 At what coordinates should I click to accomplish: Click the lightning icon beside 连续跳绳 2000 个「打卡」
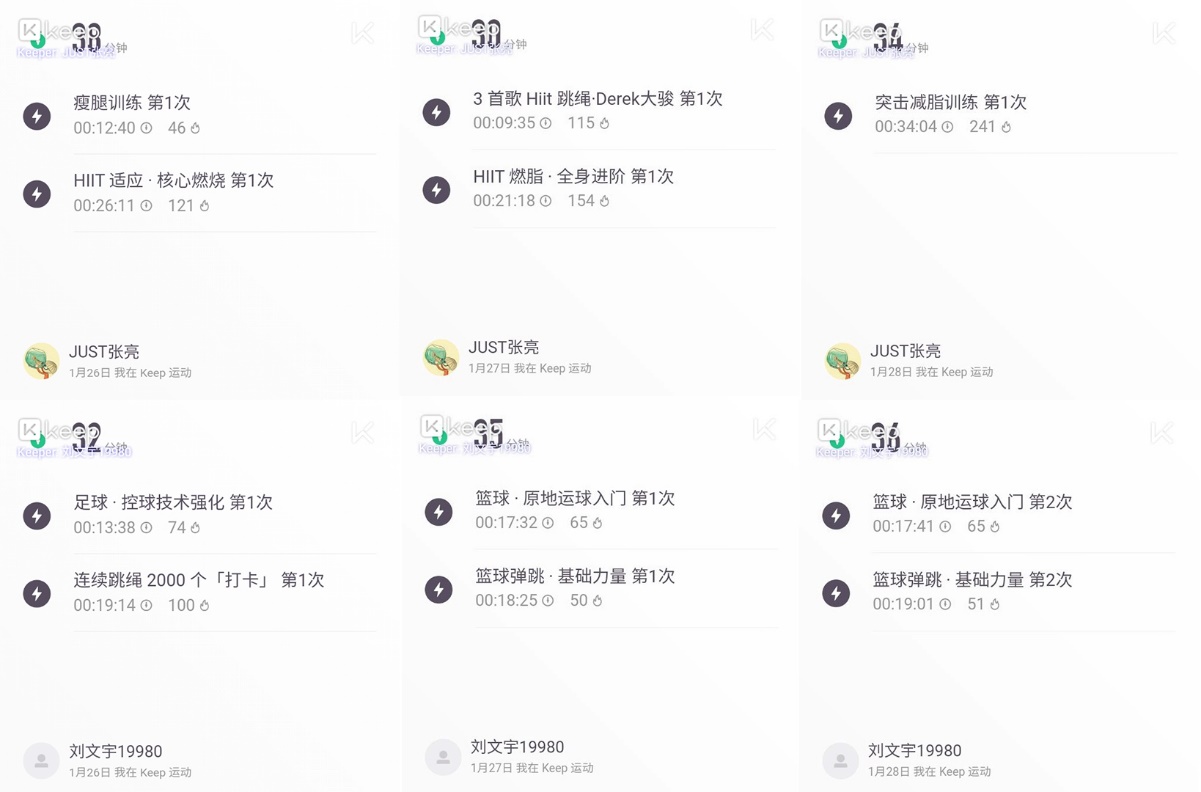[x=37, y=592]
